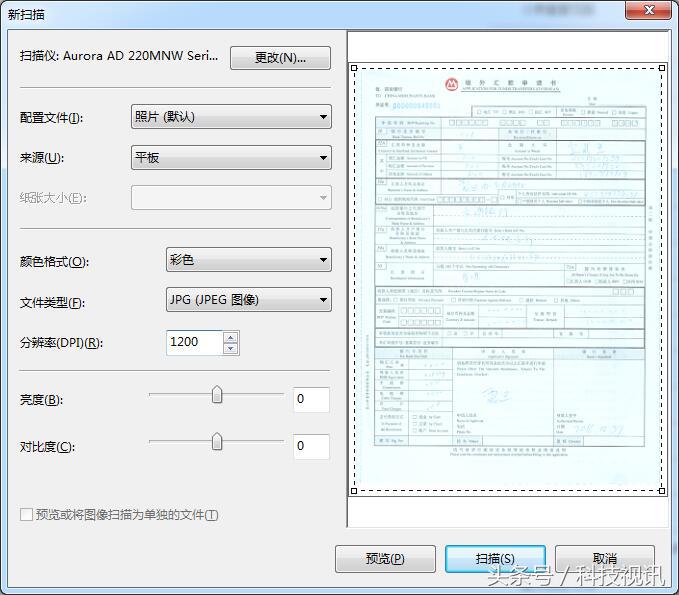Click the bottom-left crop handle of preview
Viewport: 679px width, 595px height.
(354, 491)
